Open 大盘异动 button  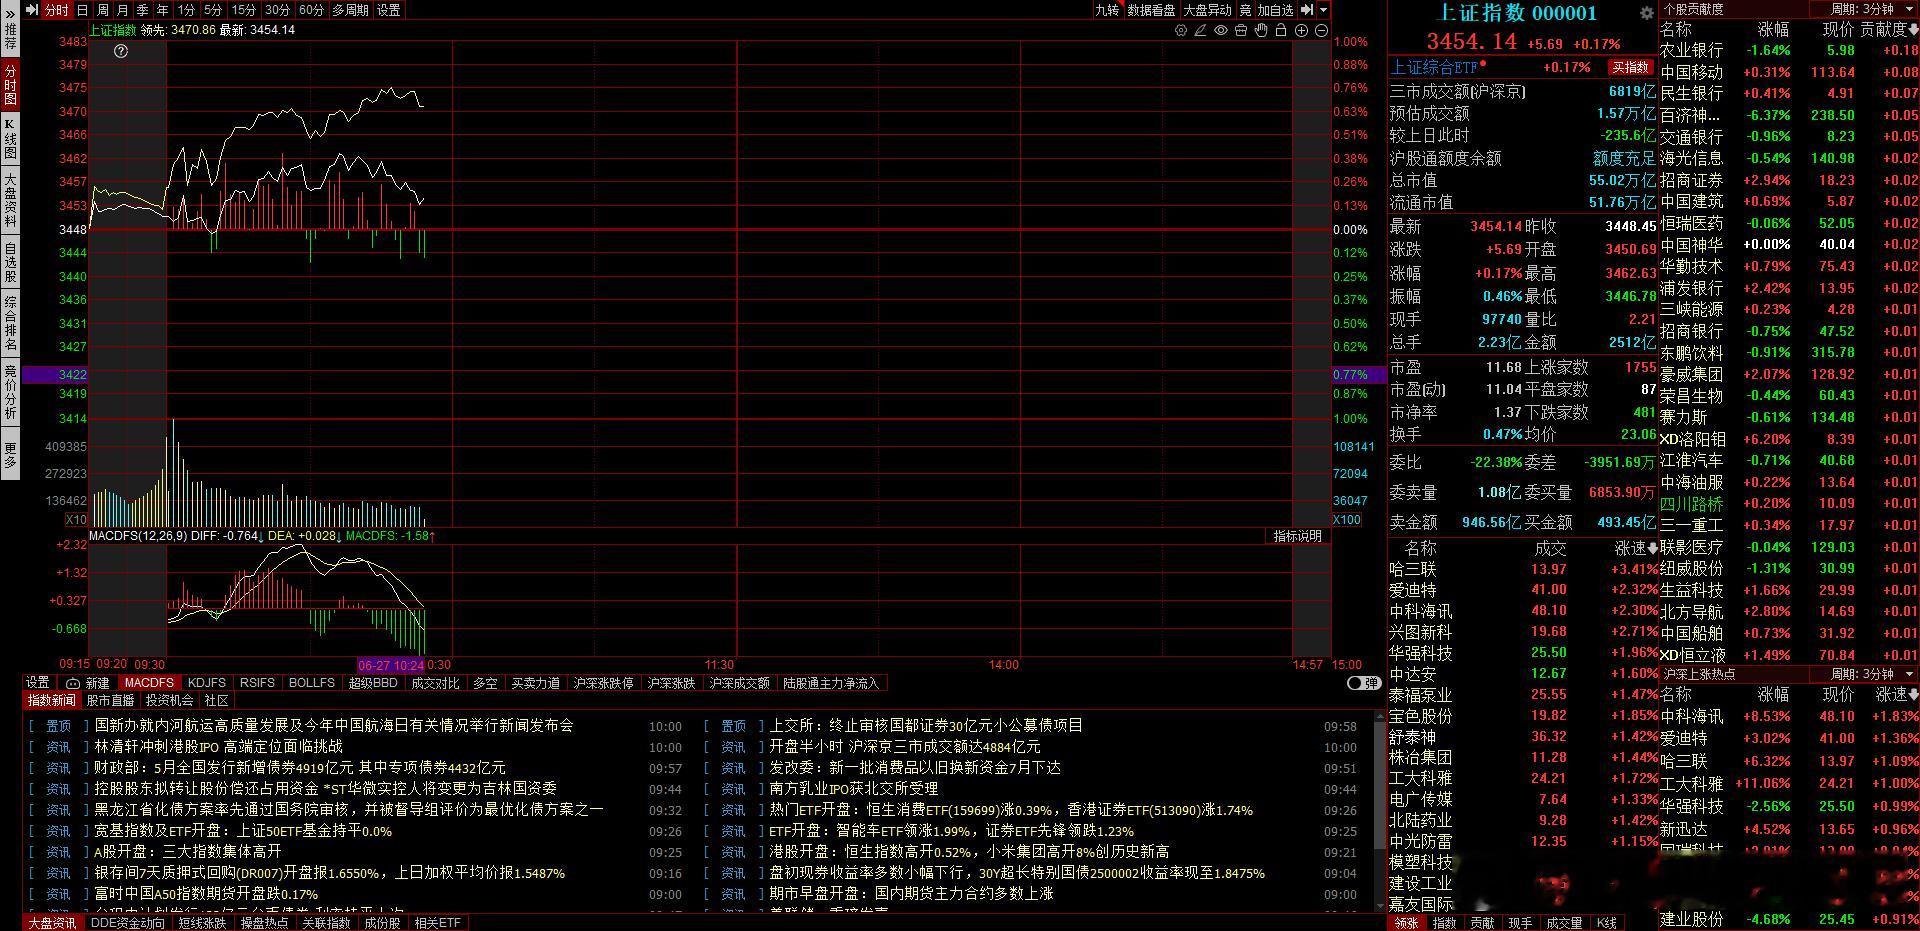(x=1208, y=9)
